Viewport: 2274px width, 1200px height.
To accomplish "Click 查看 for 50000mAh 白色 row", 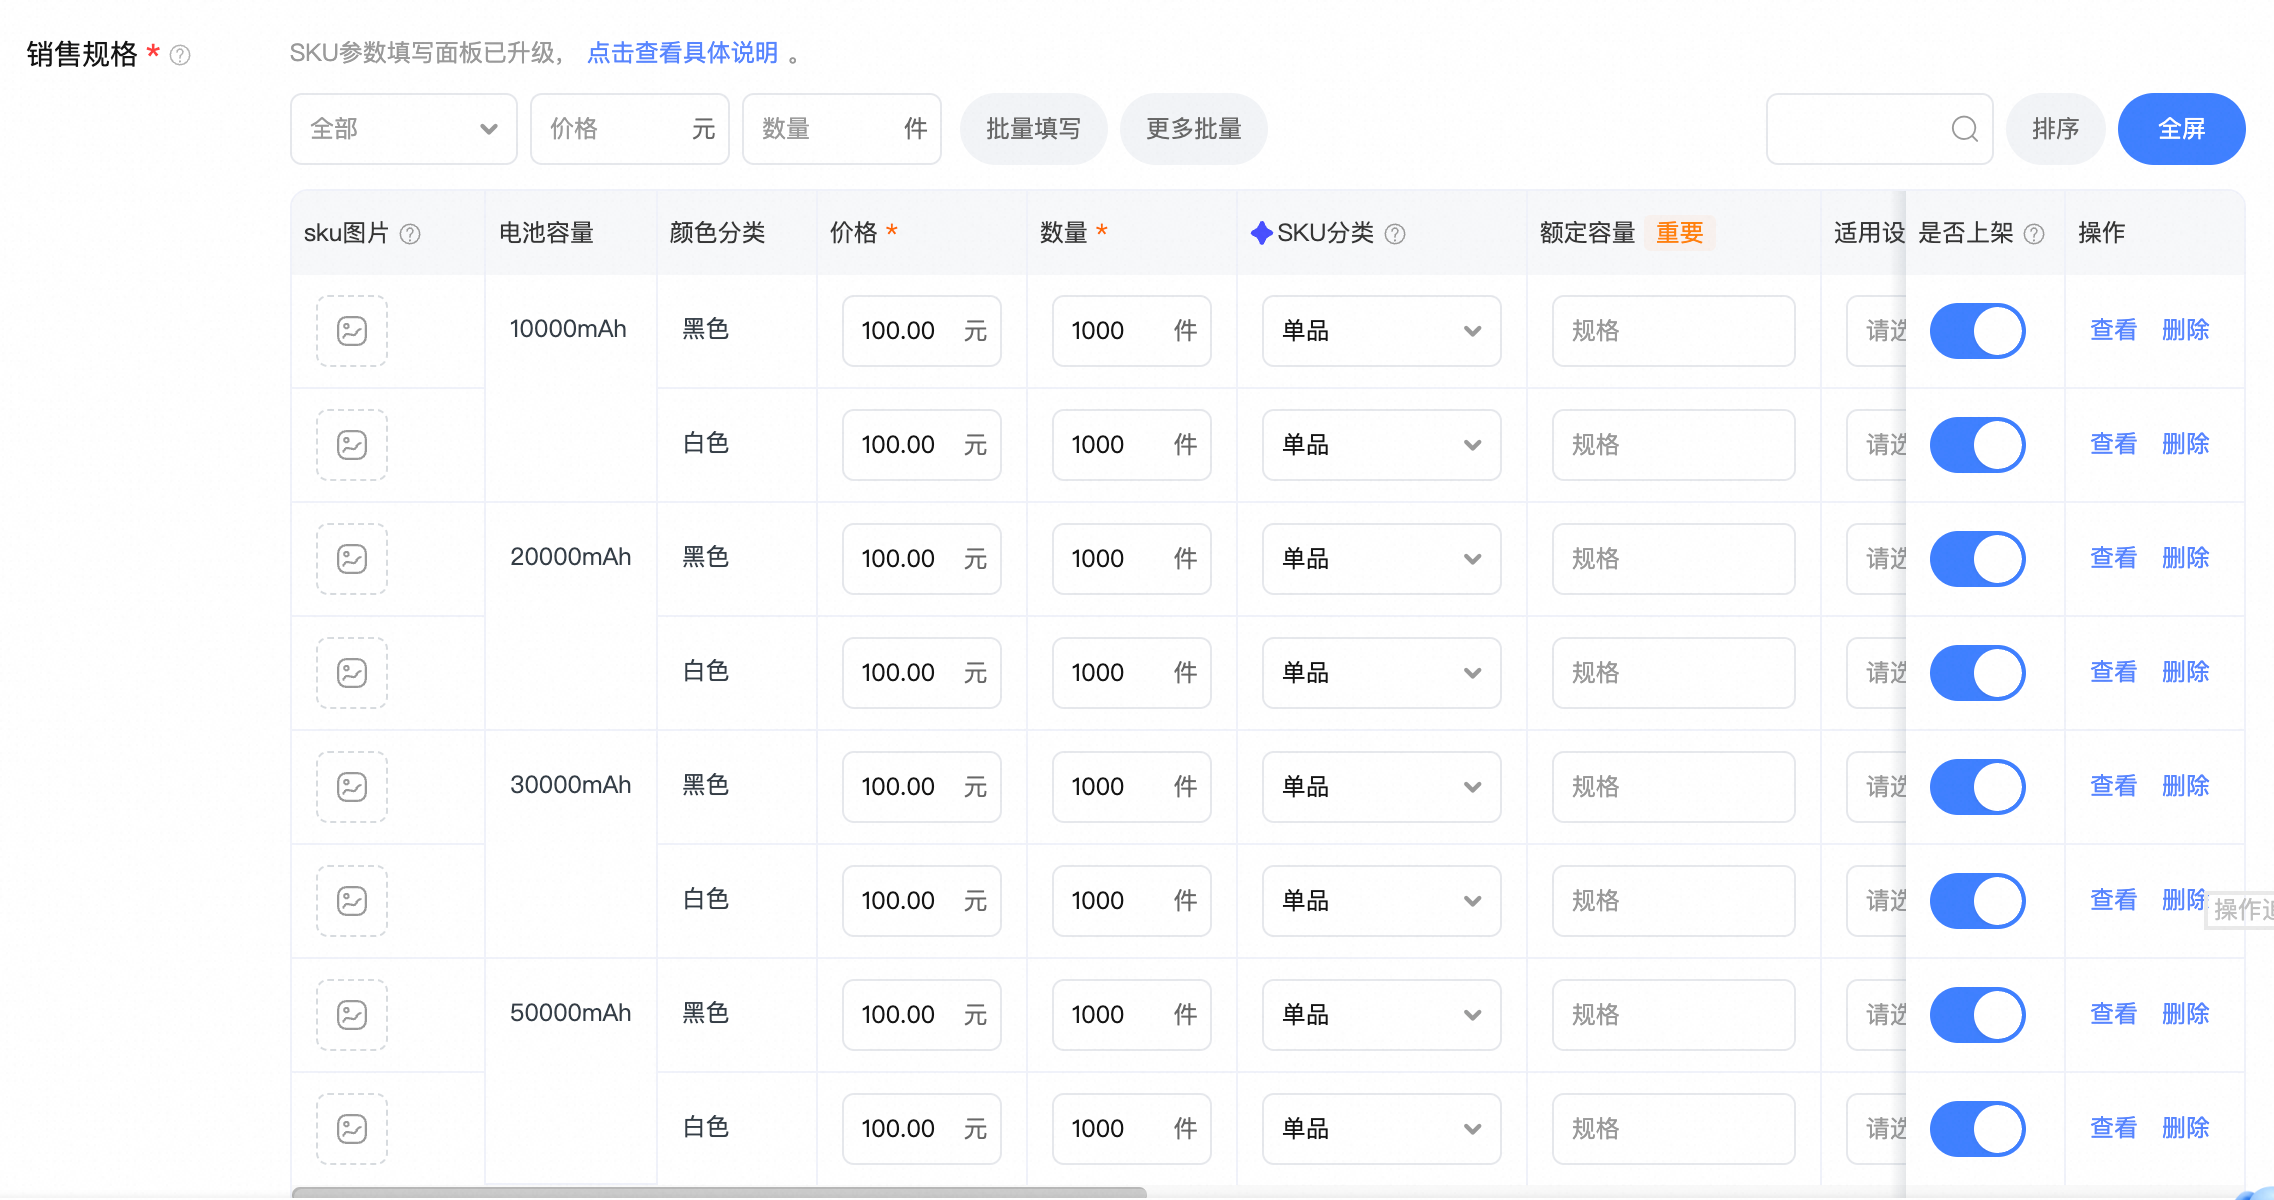I will 2113,1128.
